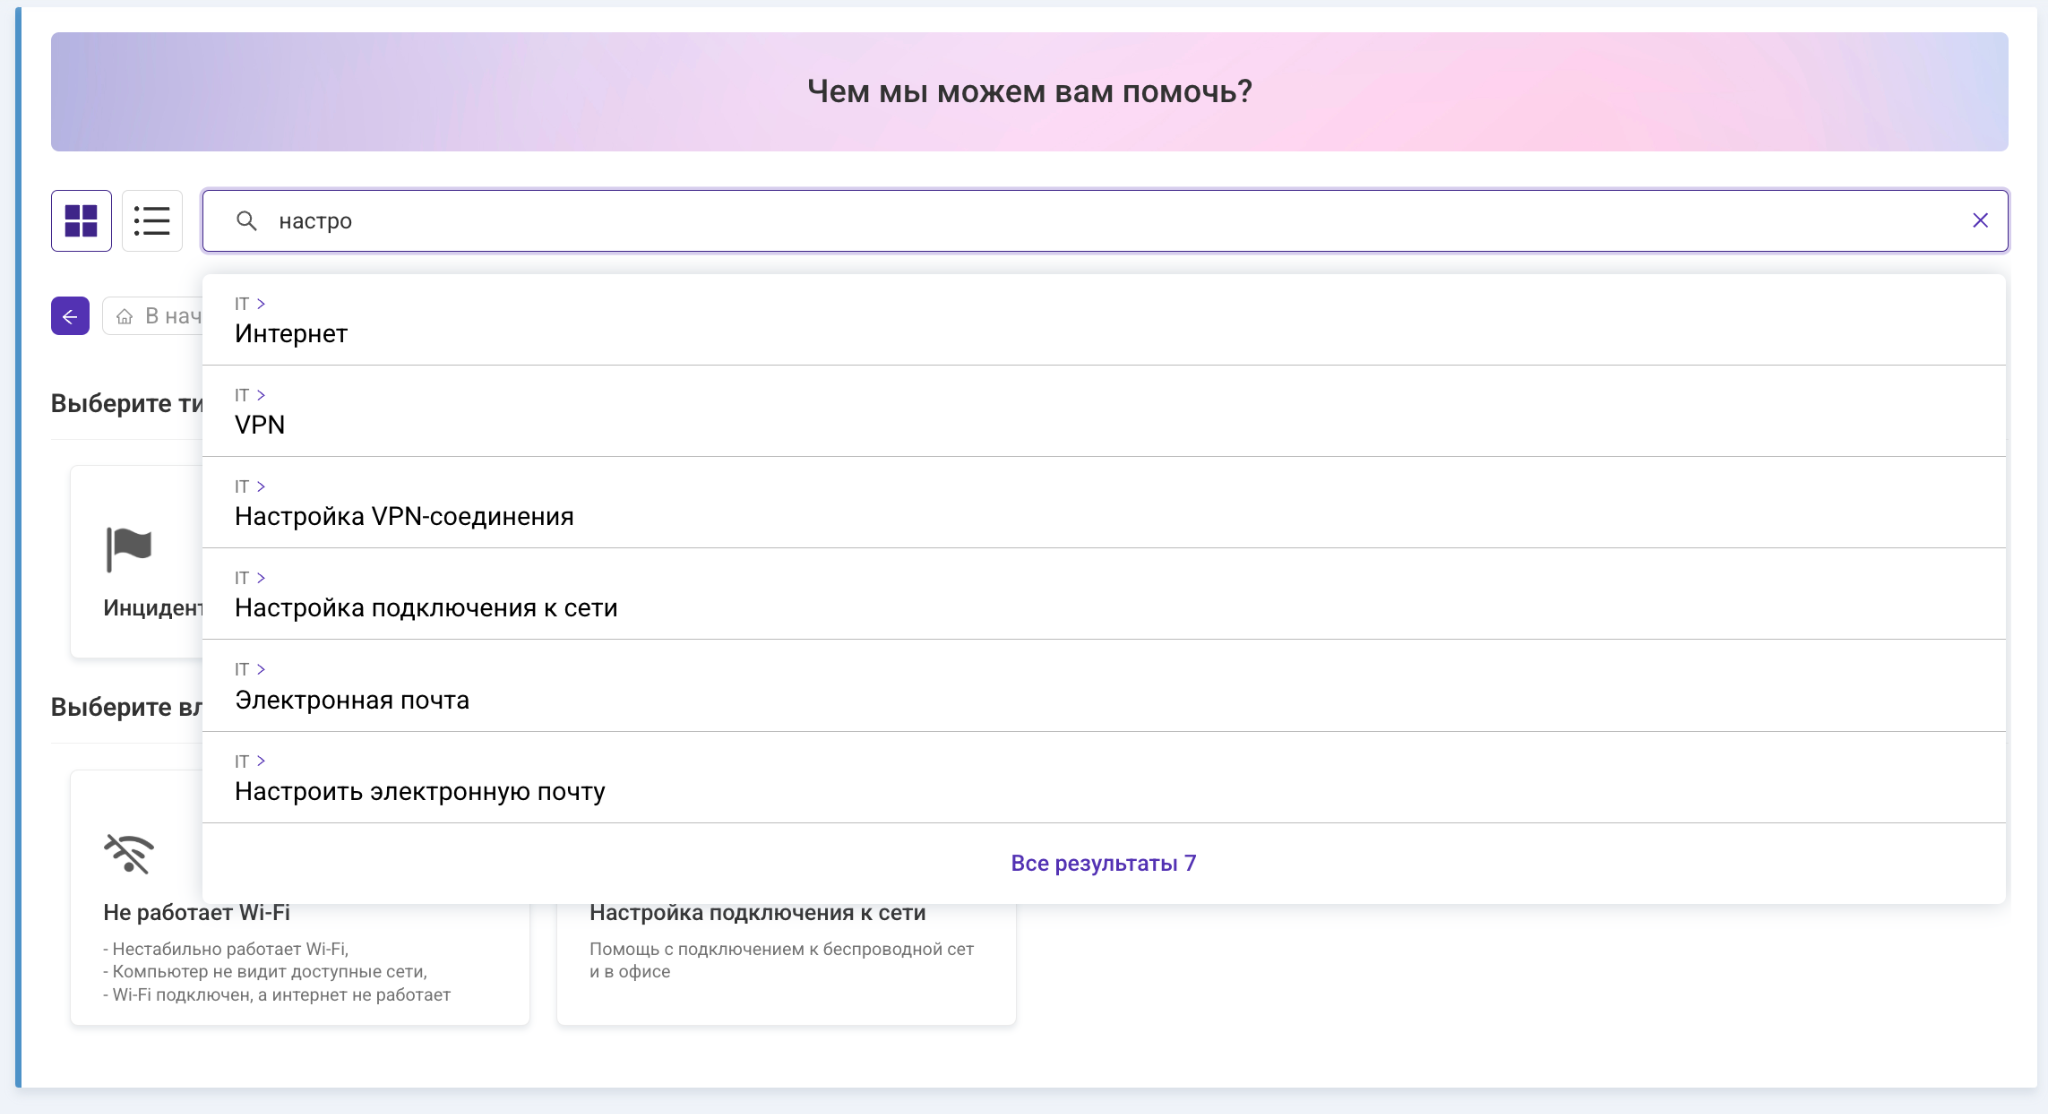Select the Интернет search result

pos(291,334)
